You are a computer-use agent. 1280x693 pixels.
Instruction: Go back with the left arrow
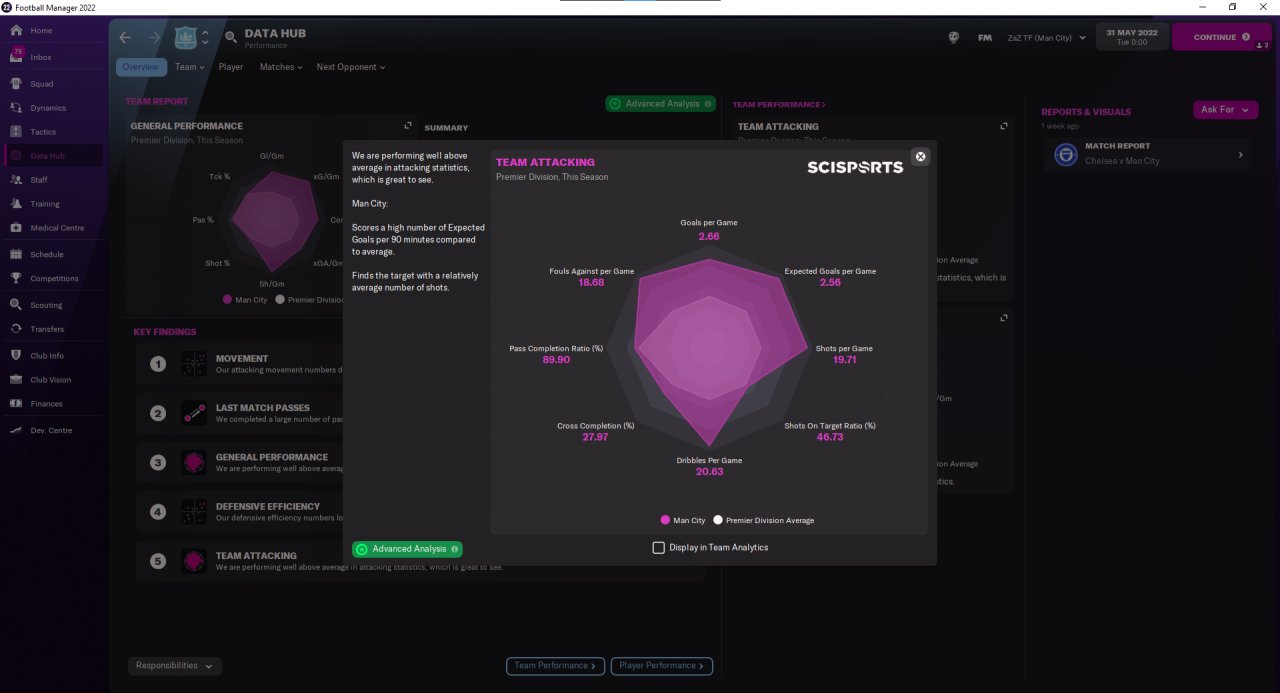point(125,38)
